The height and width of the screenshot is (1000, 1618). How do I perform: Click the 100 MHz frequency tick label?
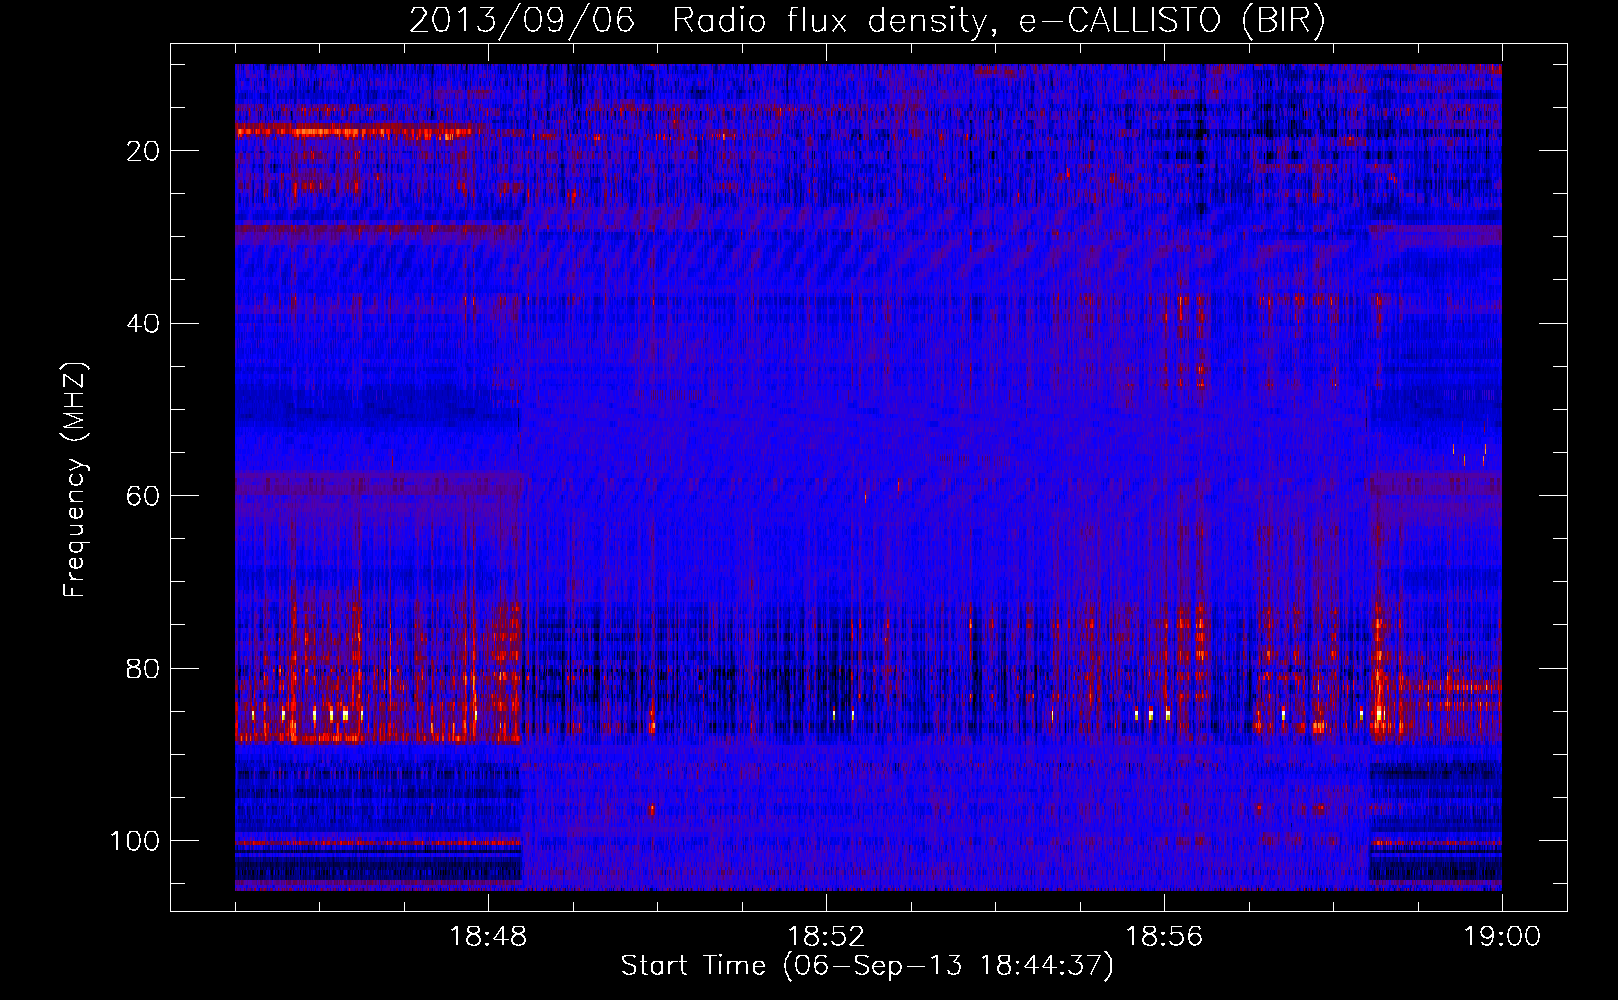135,841
